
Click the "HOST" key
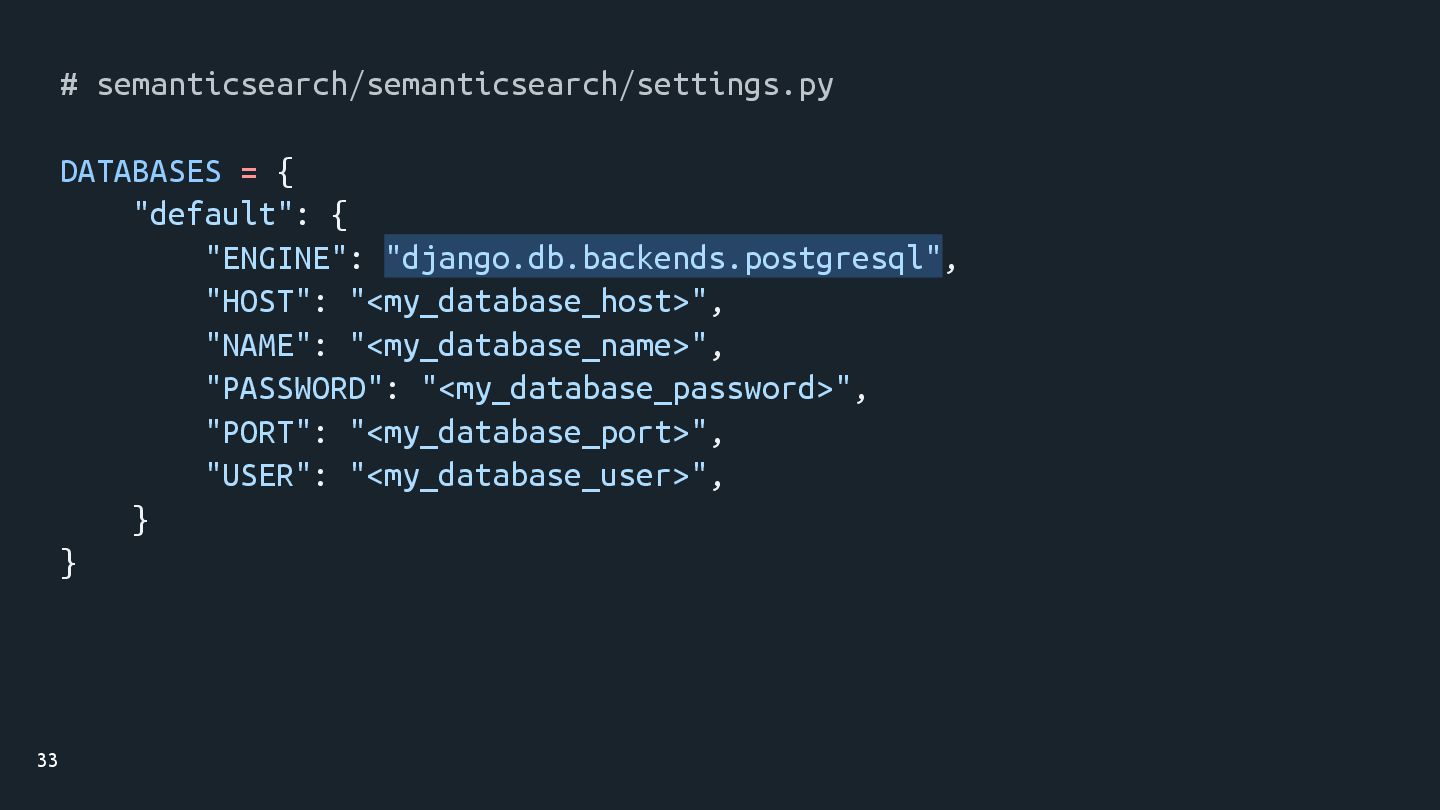tap(258, 302)
